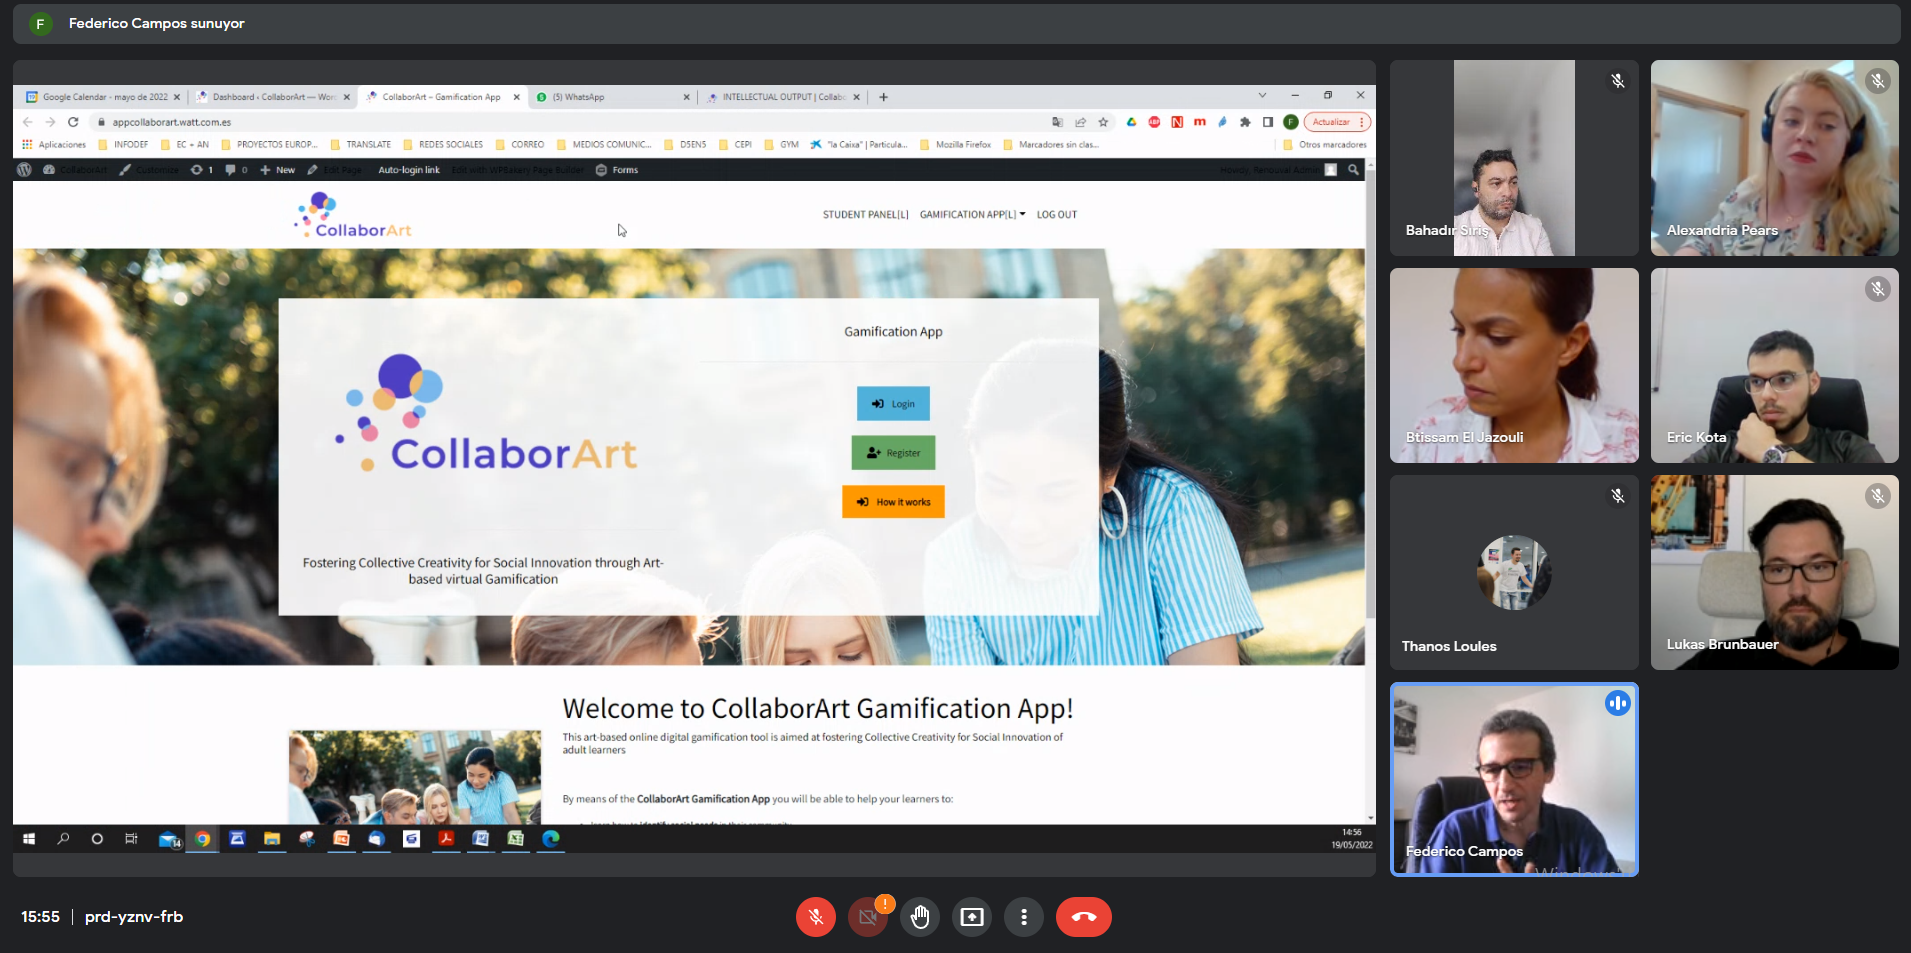The height and width of the screenshot is (953, 1911).
Task: Raise hand in the meeting
Action: tap(920, 917)
